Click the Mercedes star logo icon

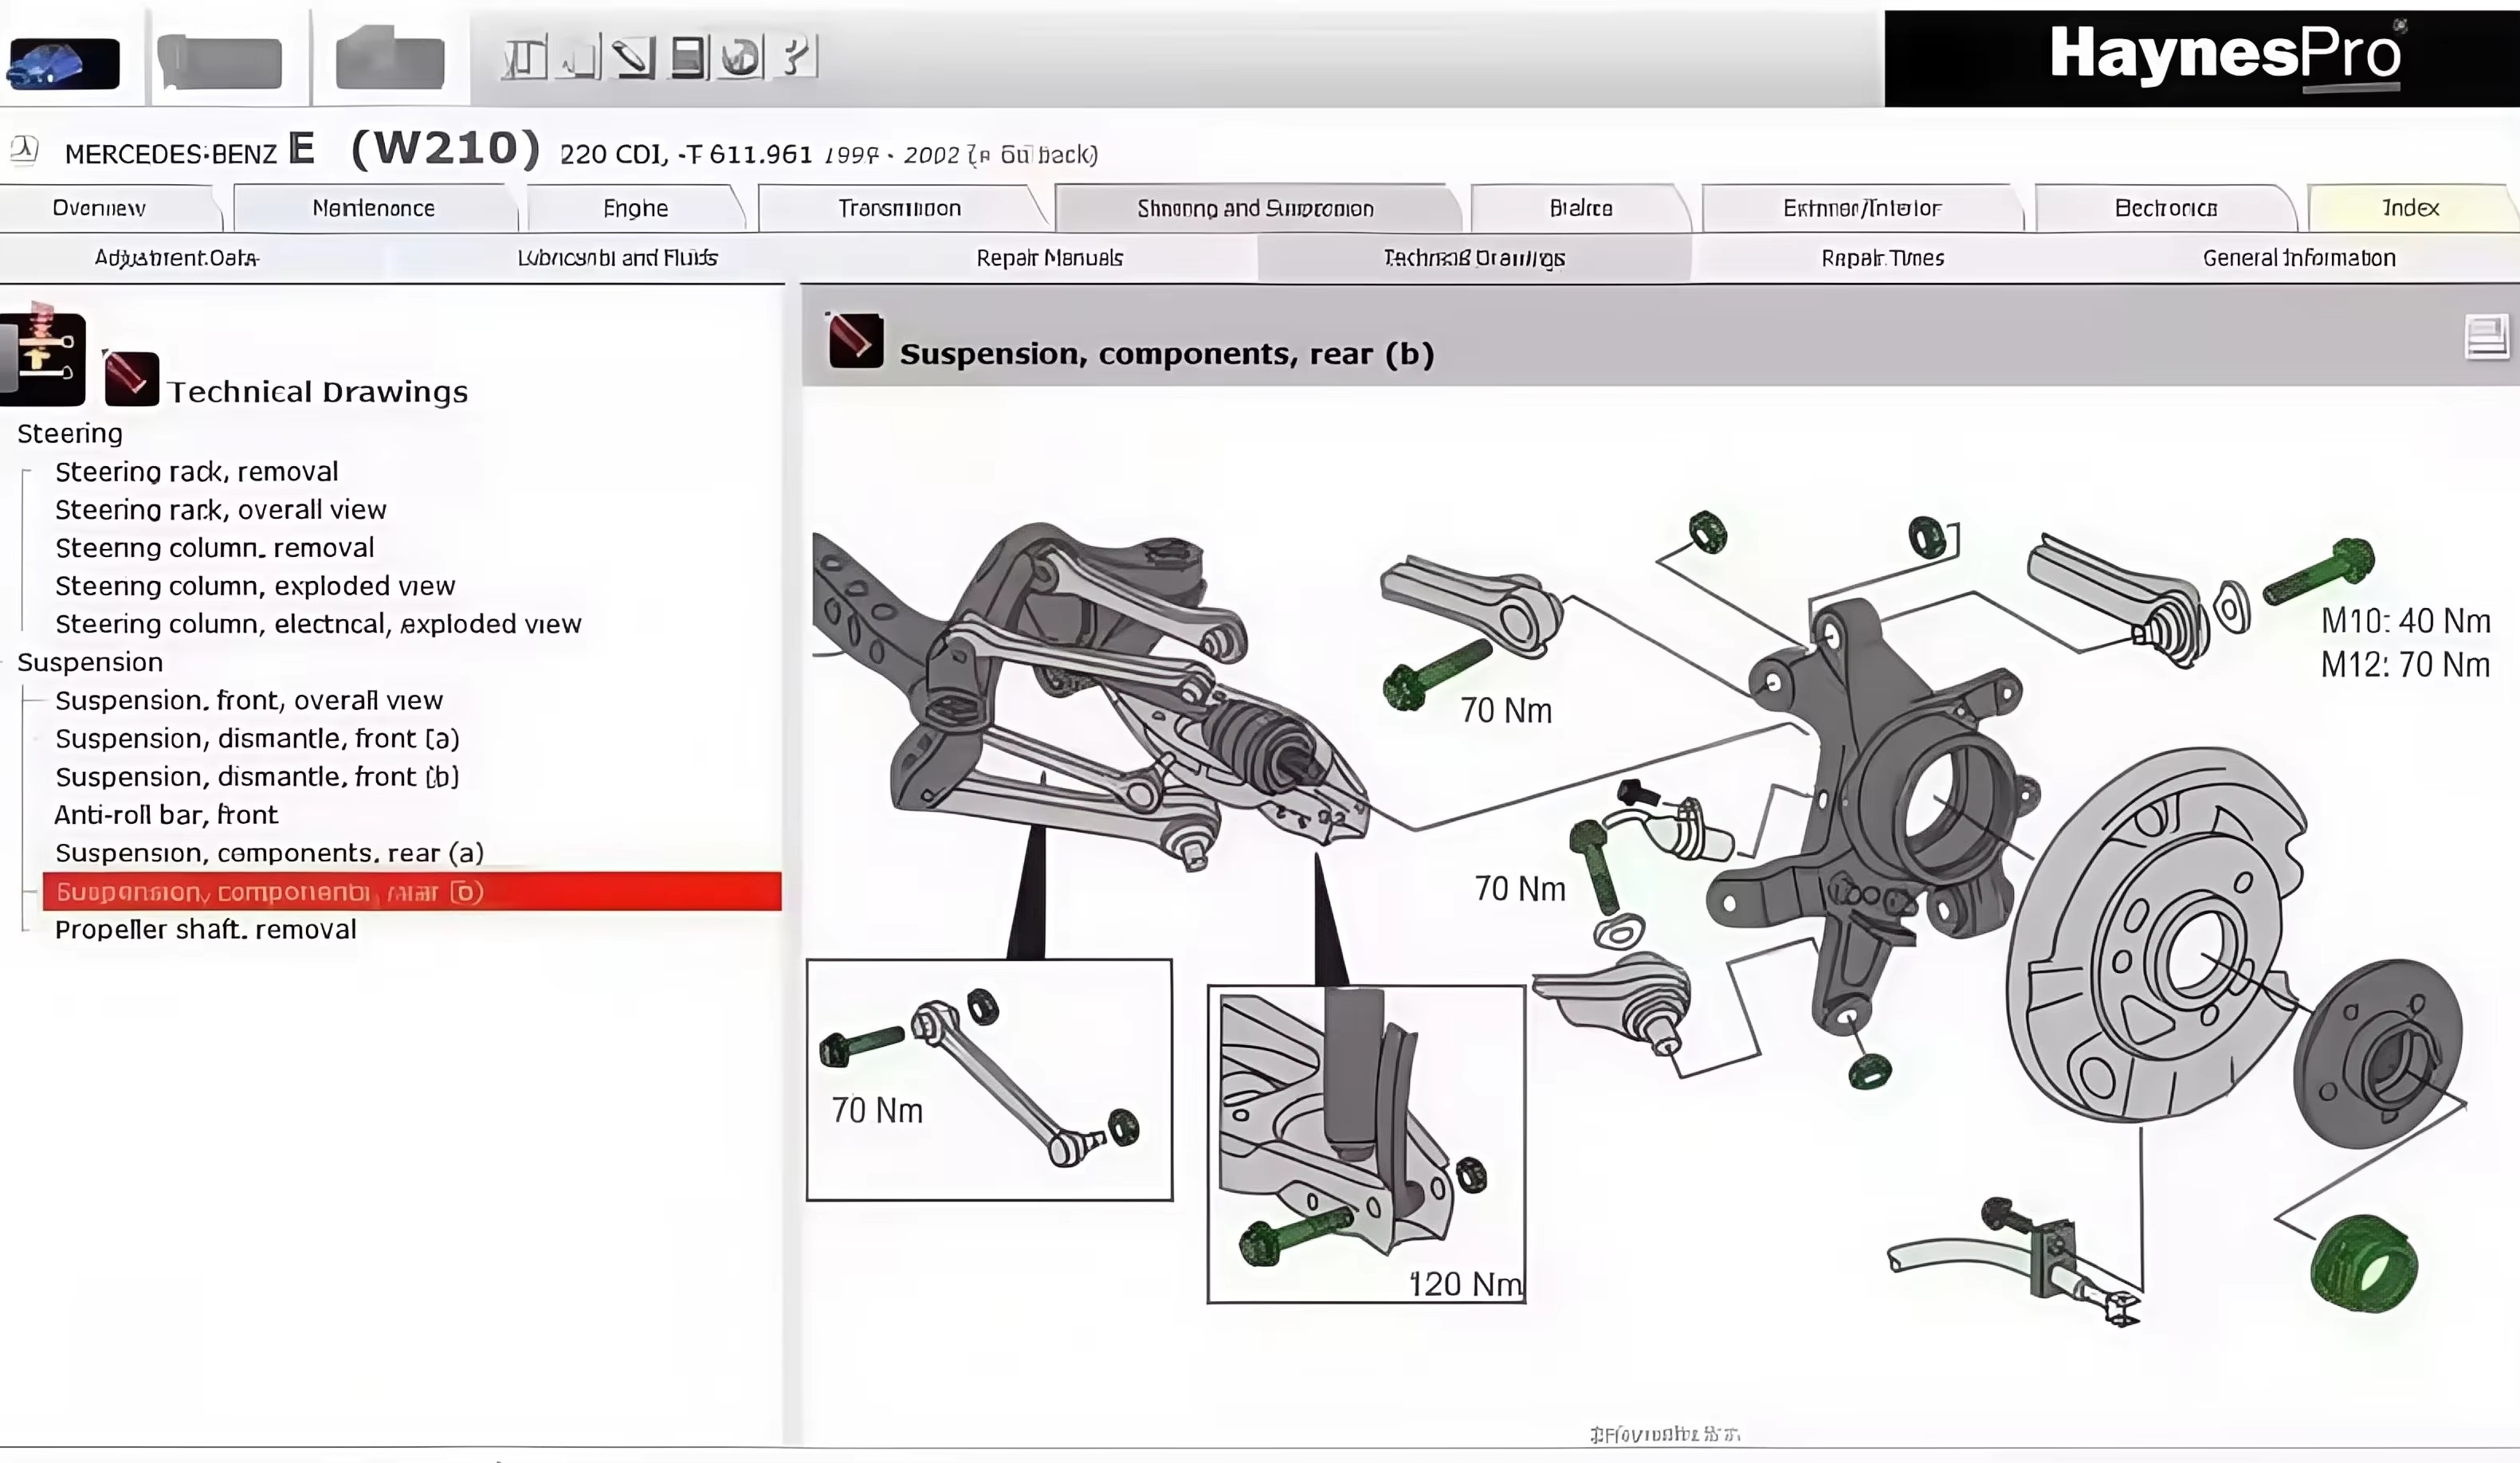point(24,150)
